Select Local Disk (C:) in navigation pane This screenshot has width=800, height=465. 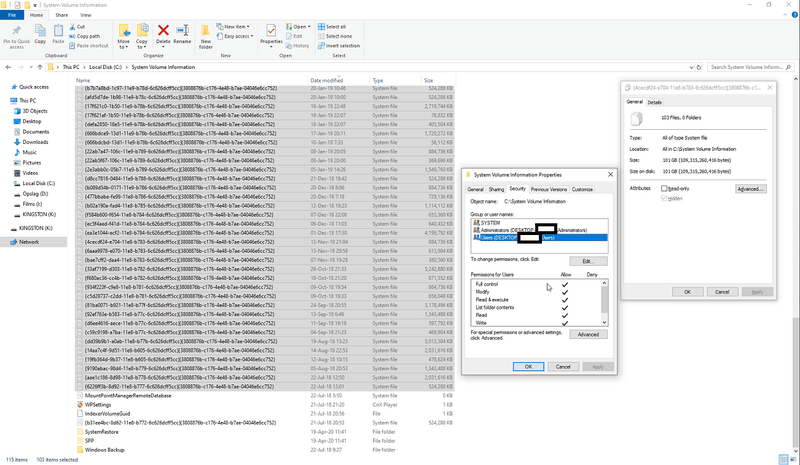[39, 183]
